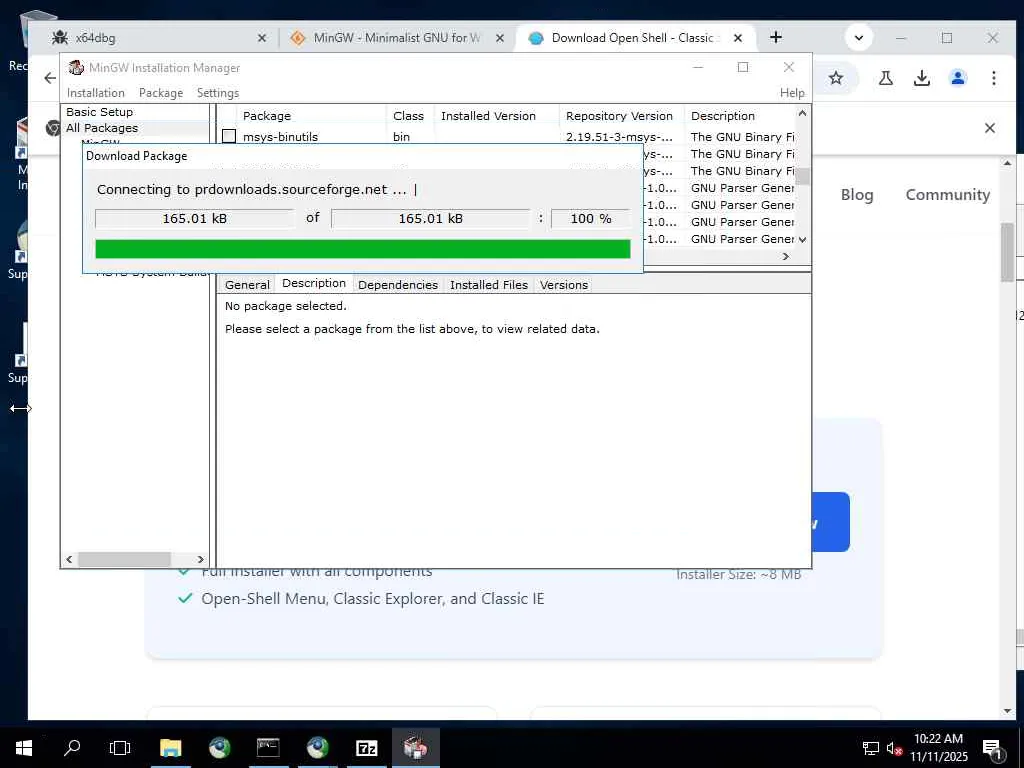Click the left tree pane scroll-right arrow

coord(200,559)
